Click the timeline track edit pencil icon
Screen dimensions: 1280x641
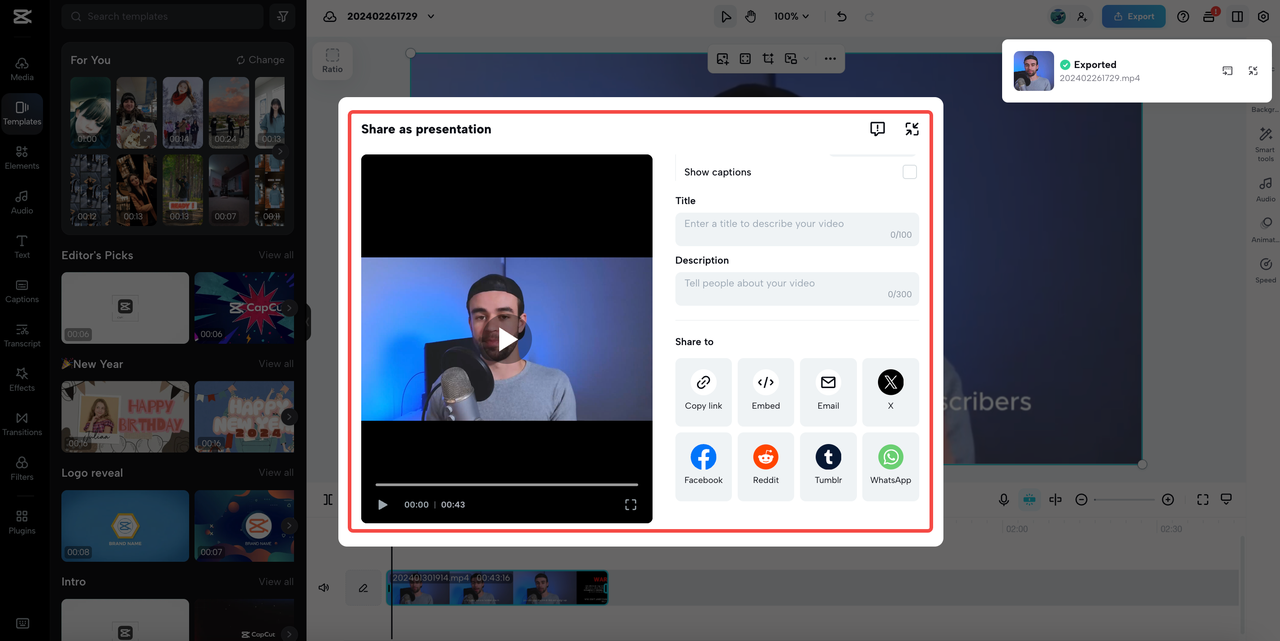click(363, 588)
